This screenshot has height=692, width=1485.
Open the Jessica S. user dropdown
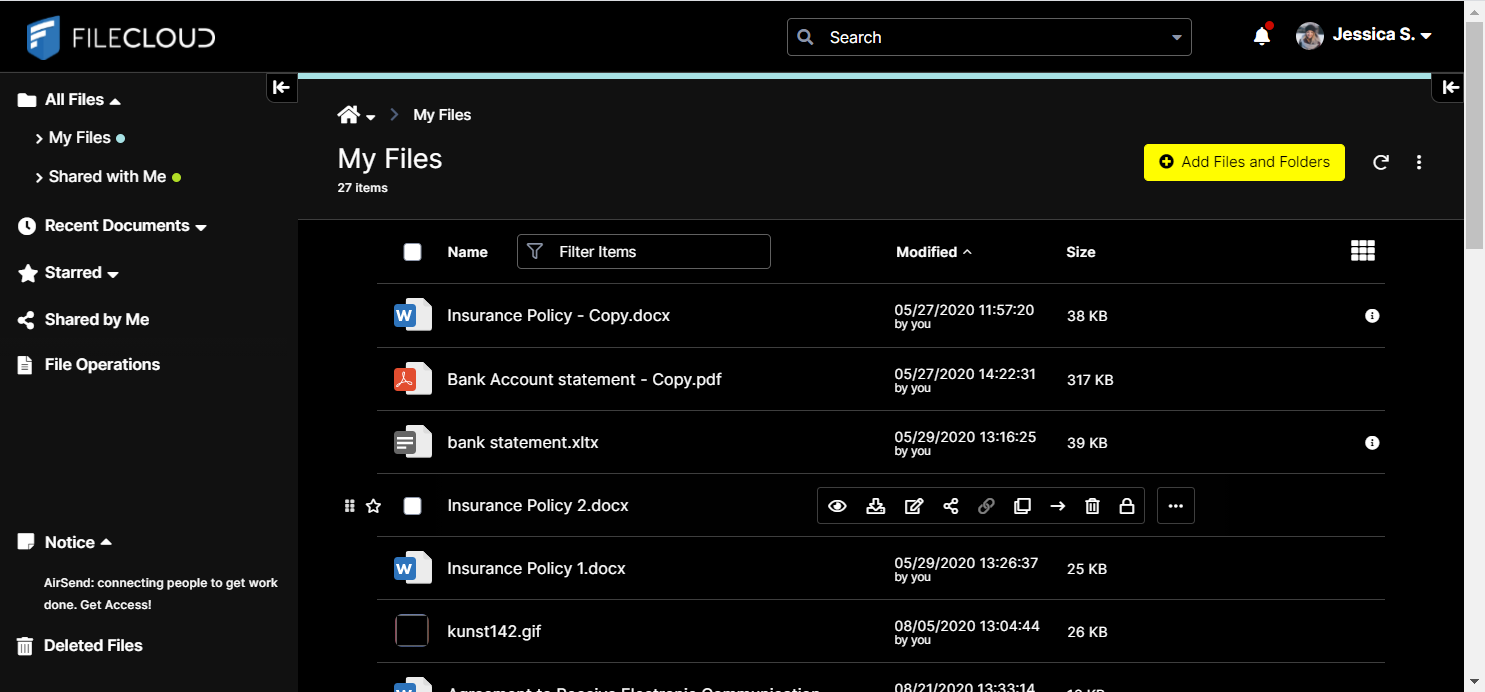(1380, 35)
